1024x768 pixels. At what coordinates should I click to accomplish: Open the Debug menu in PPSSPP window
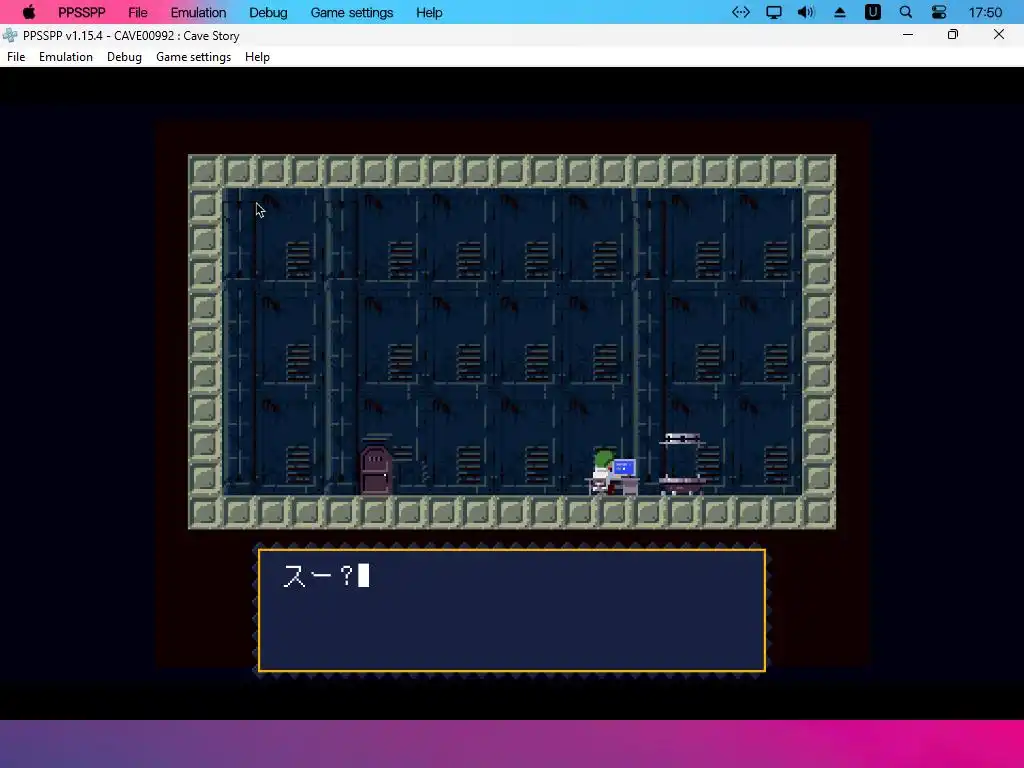pyautogui.click(x=124, y=57)
